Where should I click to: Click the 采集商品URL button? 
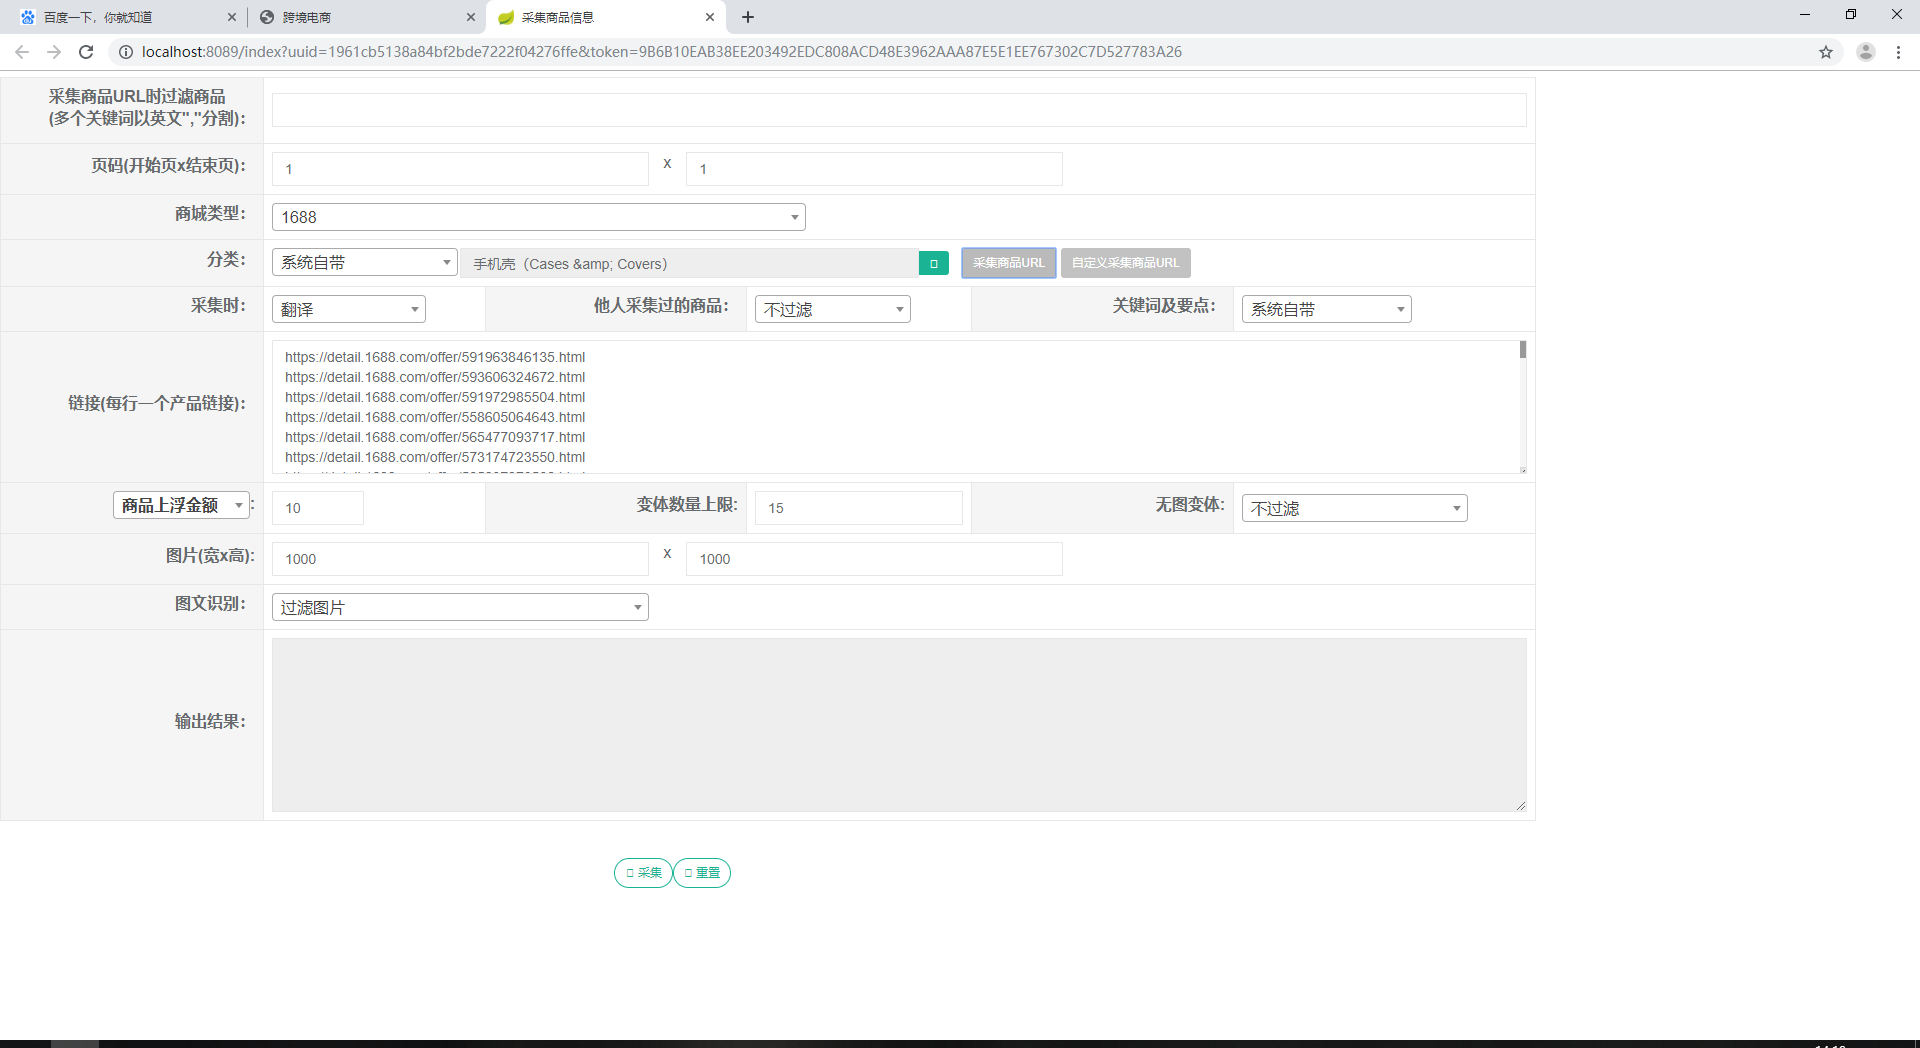click(x=1008, y=263)
